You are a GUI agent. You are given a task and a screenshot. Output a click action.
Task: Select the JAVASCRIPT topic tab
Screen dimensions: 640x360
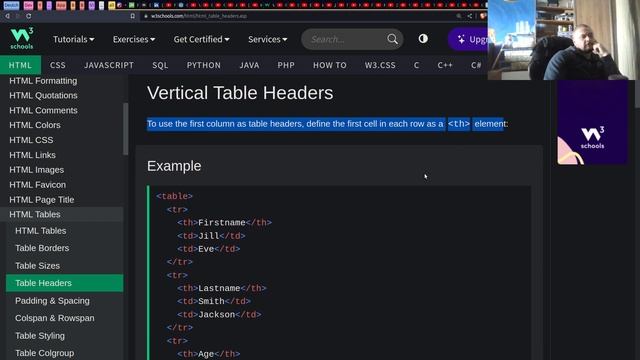(109, 65)
